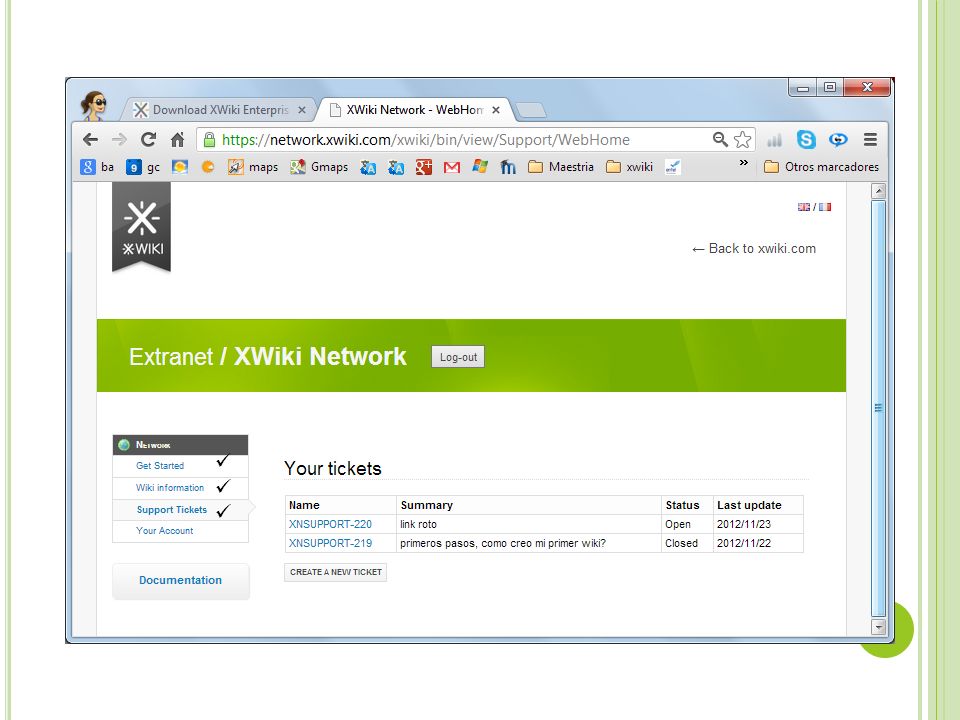Screen dimensions: 960x720
Task: Click the 'link roto' summary cell
Action: (529, 524)
